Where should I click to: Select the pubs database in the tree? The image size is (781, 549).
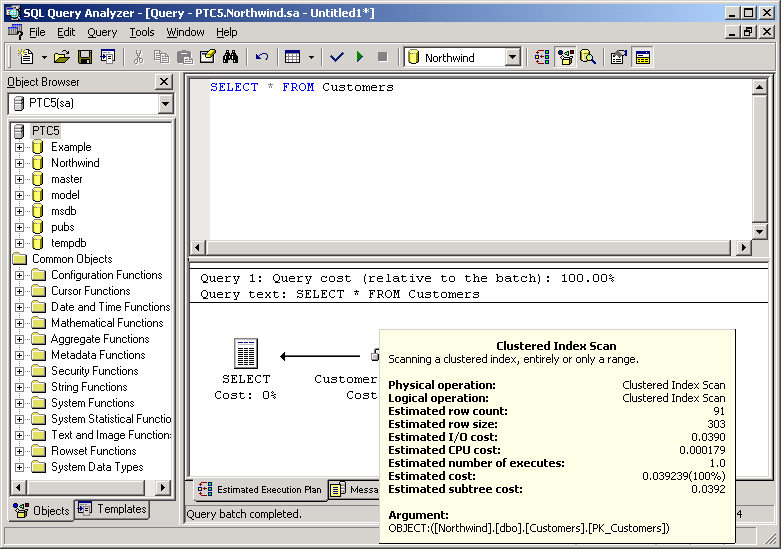pos(62,227)
